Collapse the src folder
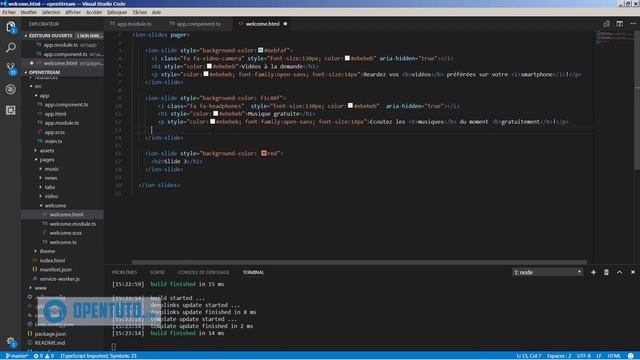Viewport: 640px width, 360px height. pyautogui.click(x=37, y=86)
